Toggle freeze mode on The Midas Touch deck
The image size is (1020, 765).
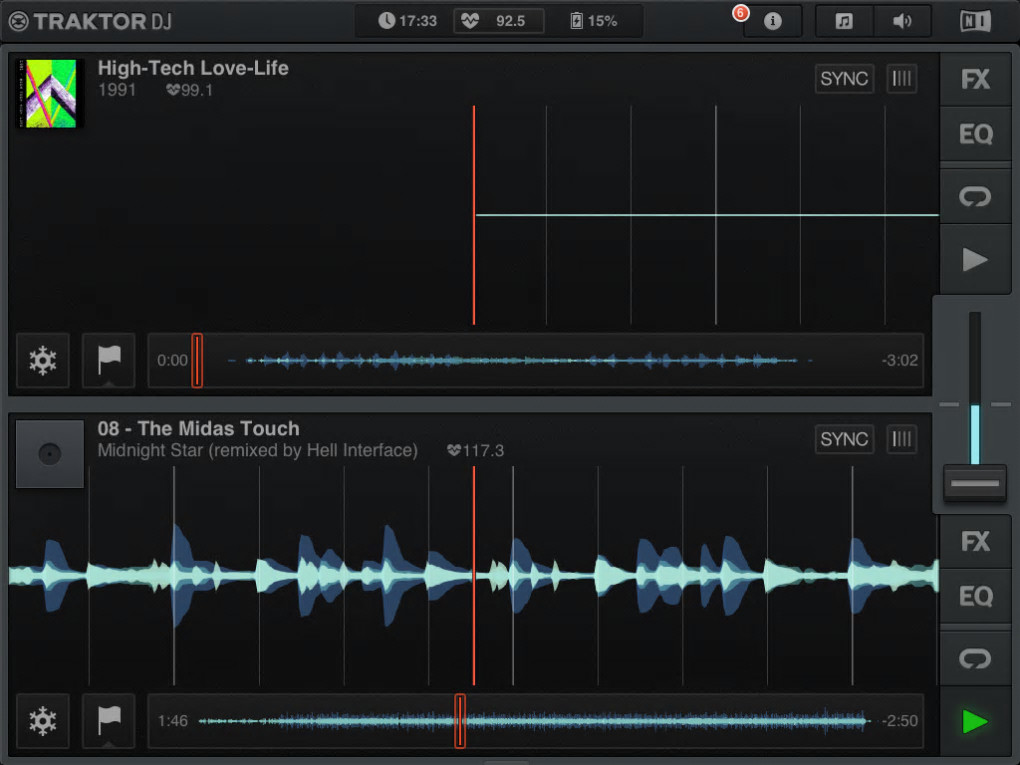[x=43, y=721]
